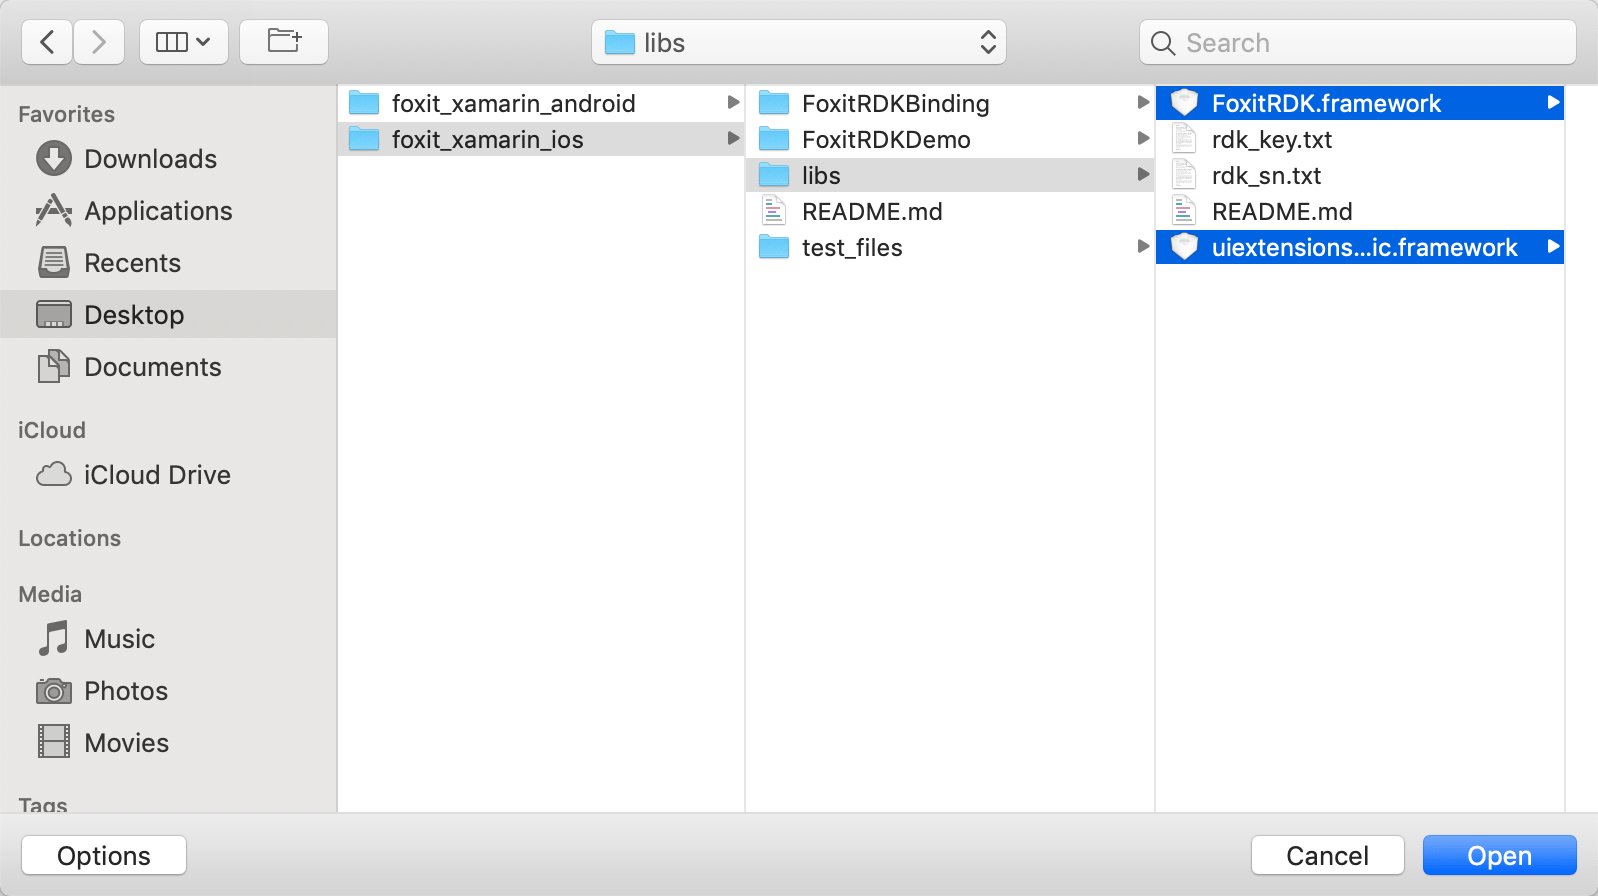Select the FoxitRDKDemo folder

coord(952,139)
